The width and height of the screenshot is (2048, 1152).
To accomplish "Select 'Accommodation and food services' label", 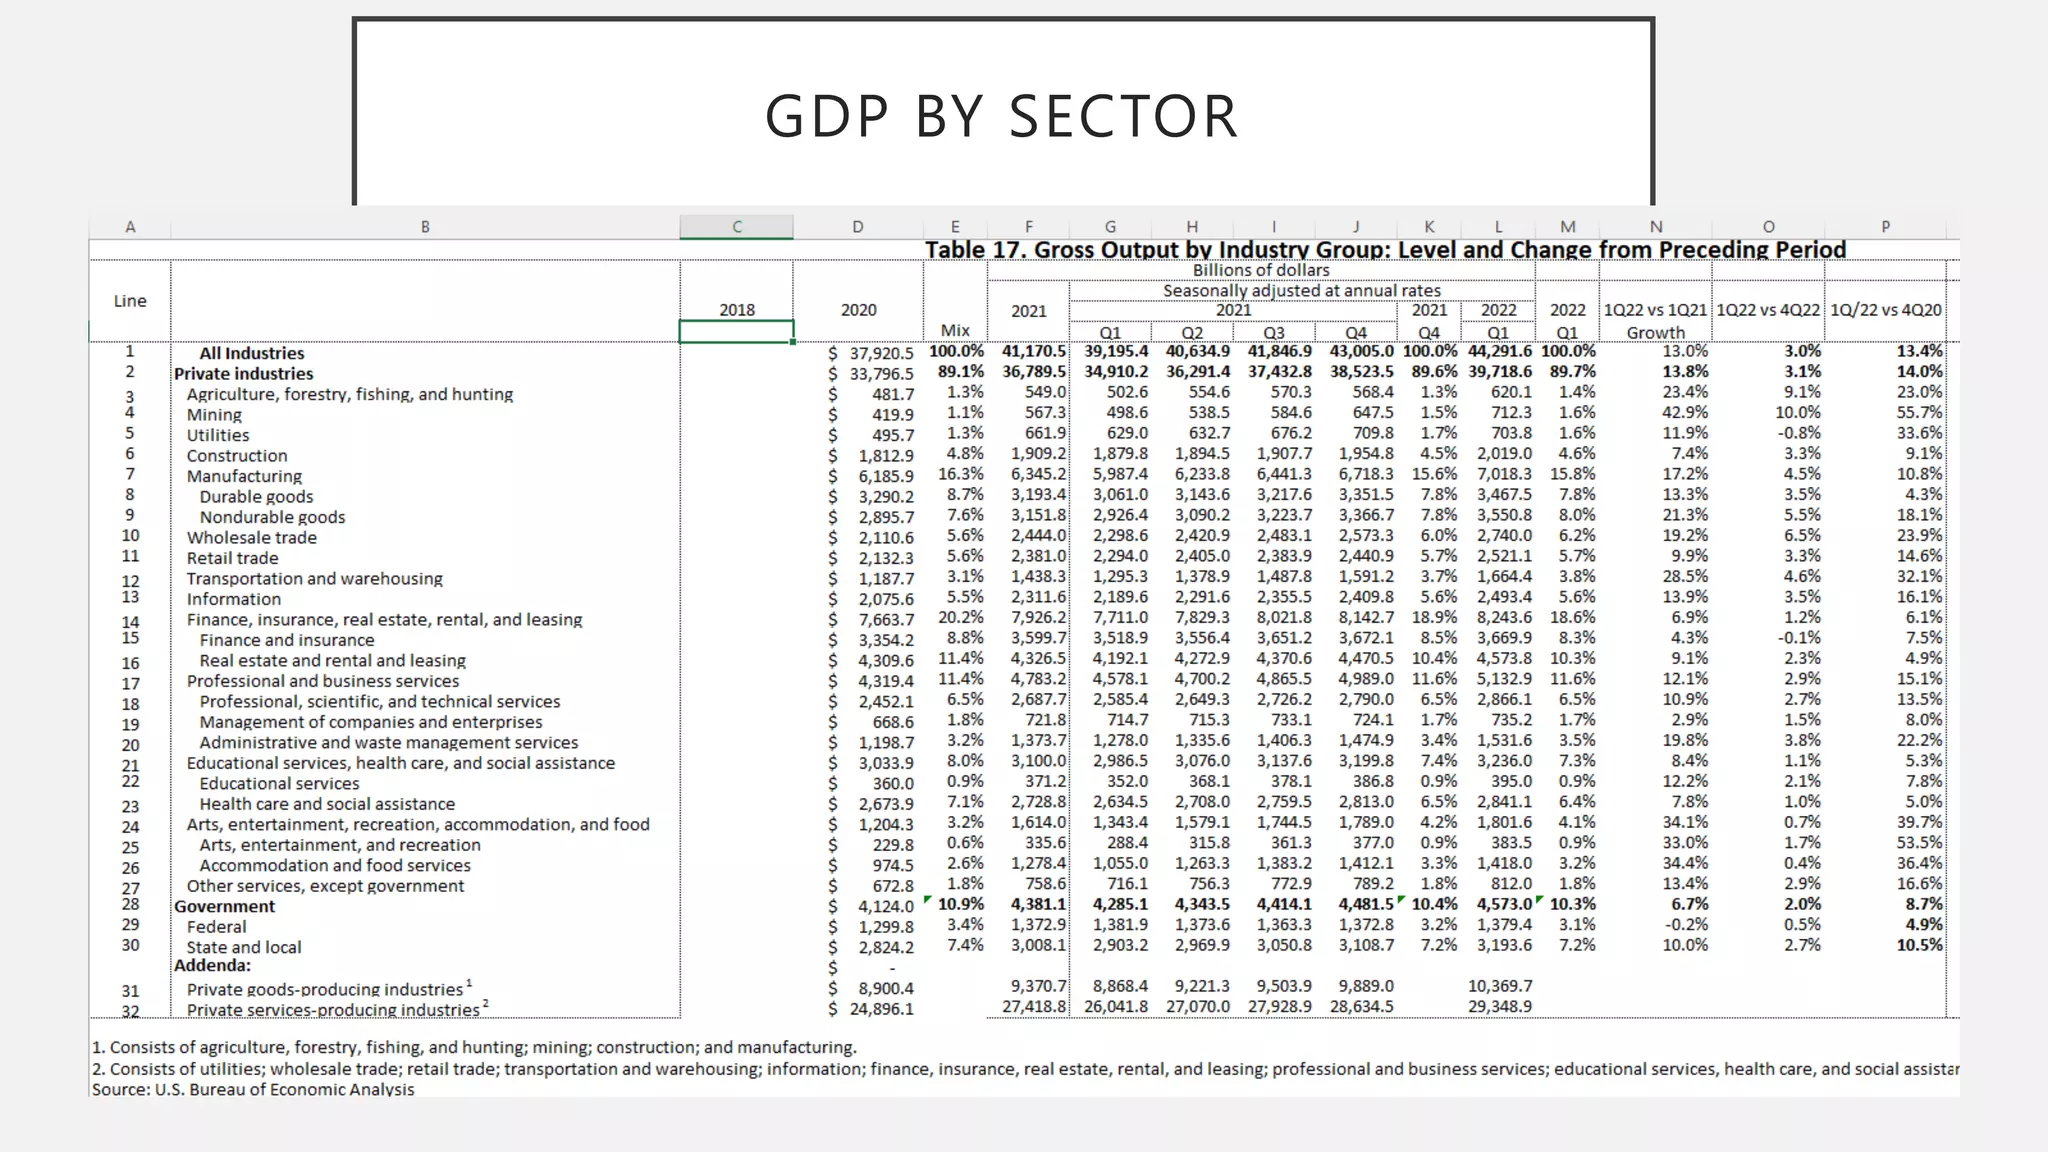I will (335, 866).
